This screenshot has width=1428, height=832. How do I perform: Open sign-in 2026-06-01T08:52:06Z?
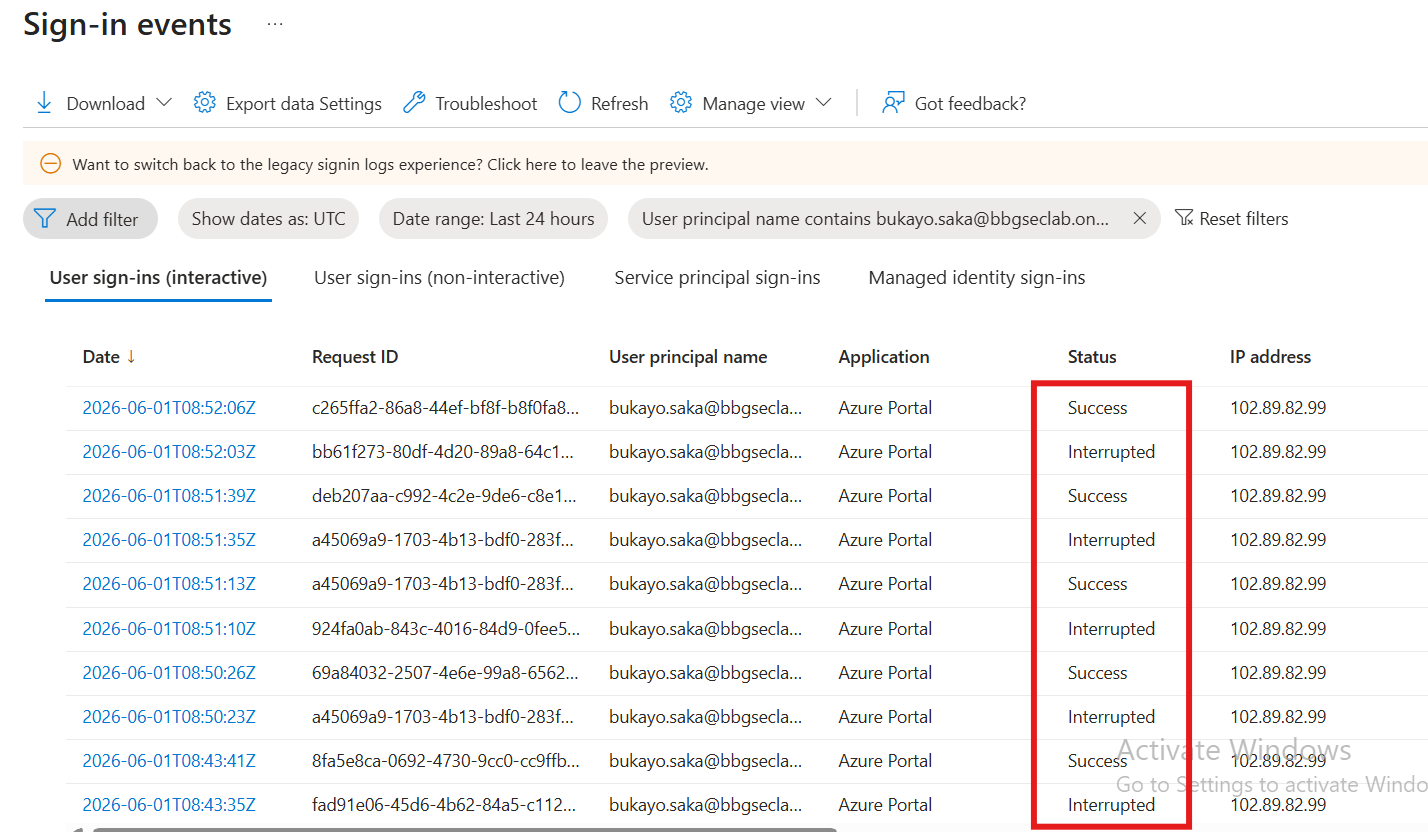click(x=169, y=408)
